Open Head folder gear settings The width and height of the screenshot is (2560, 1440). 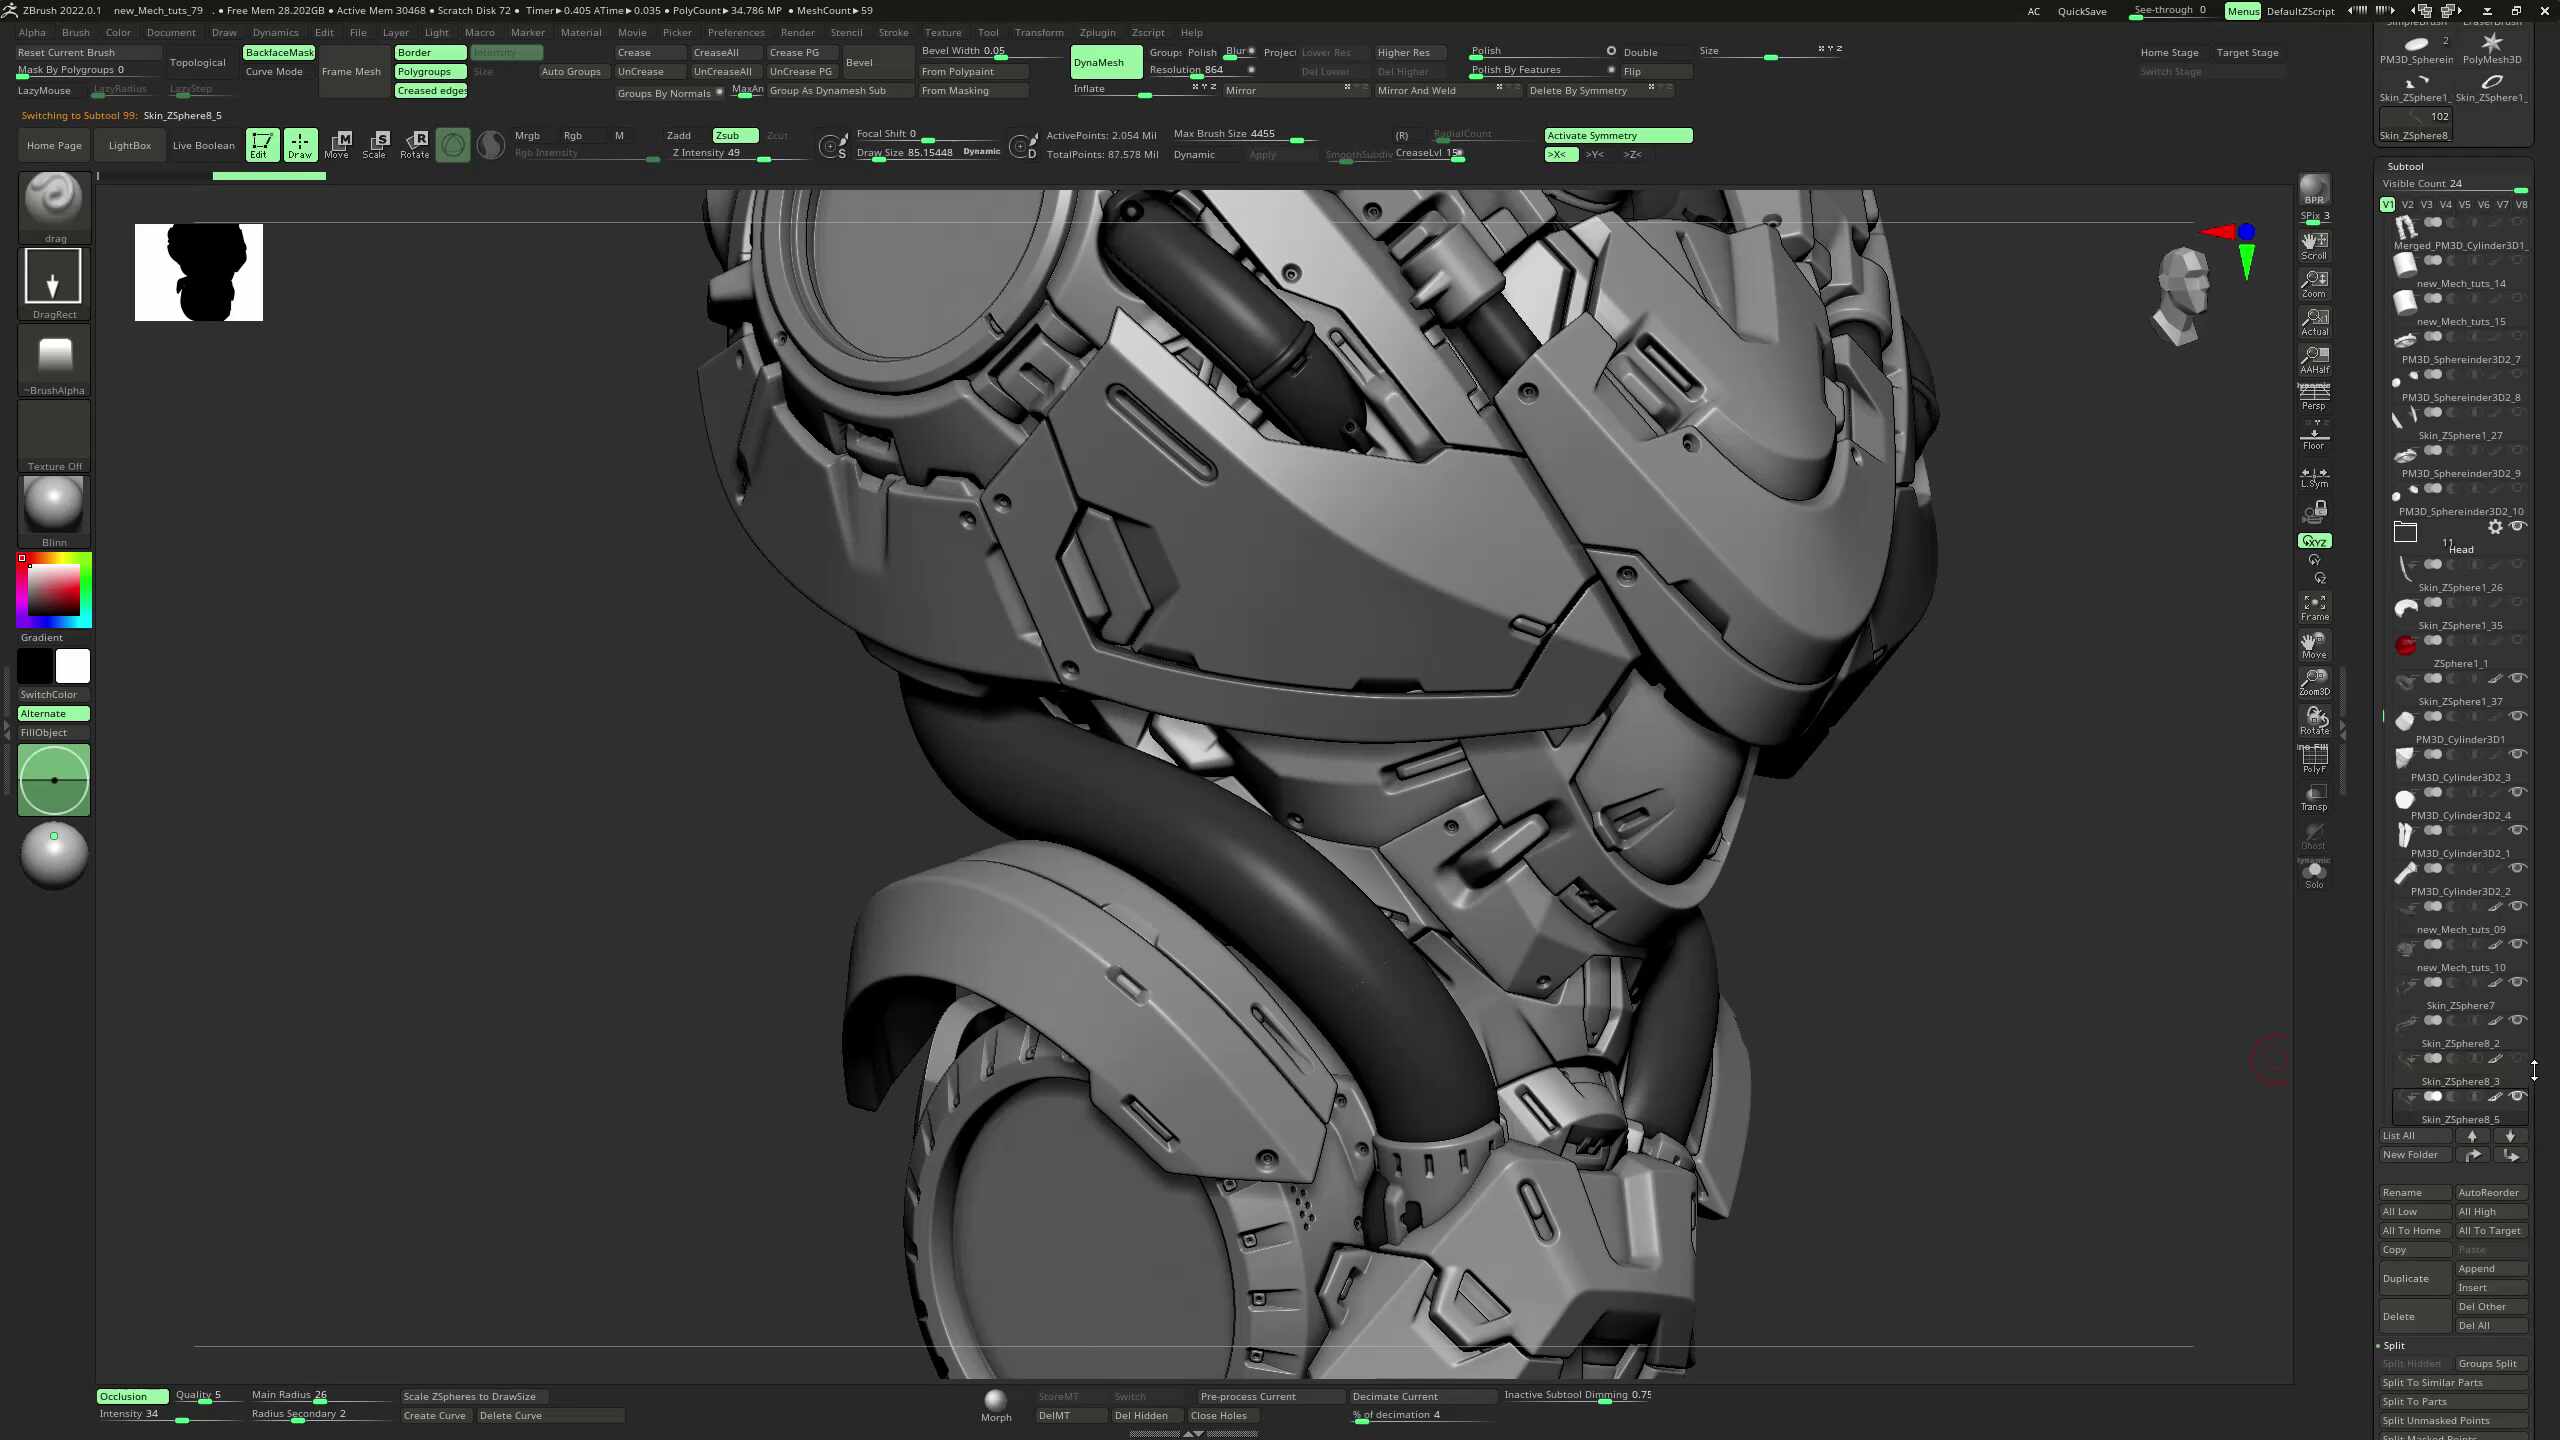point(2496,527)
